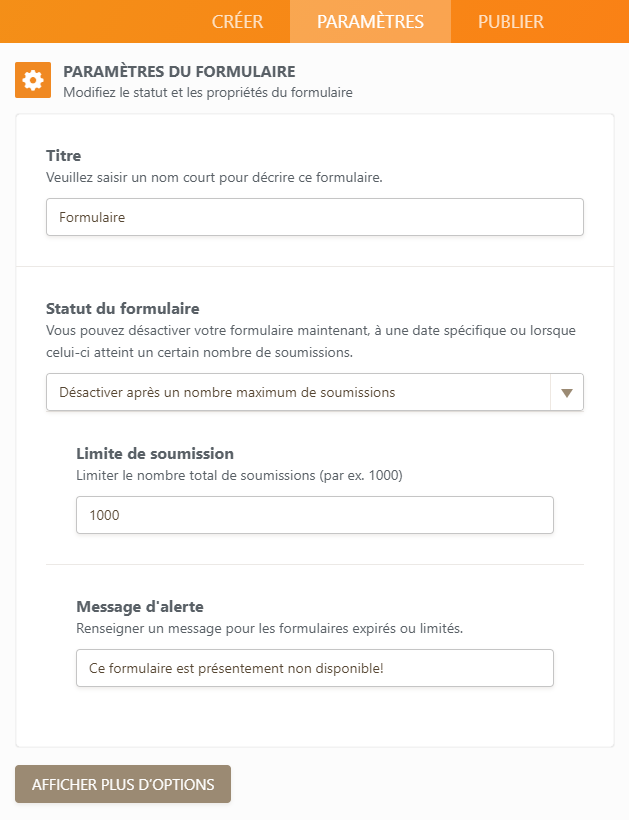Screen dimensions: 629x820
Task: Open the PUBLIER tab
Action: (510, 22)
